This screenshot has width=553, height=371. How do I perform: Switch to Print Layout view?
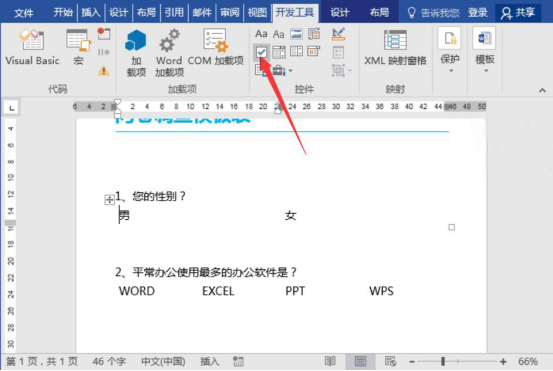coord(360,361)
